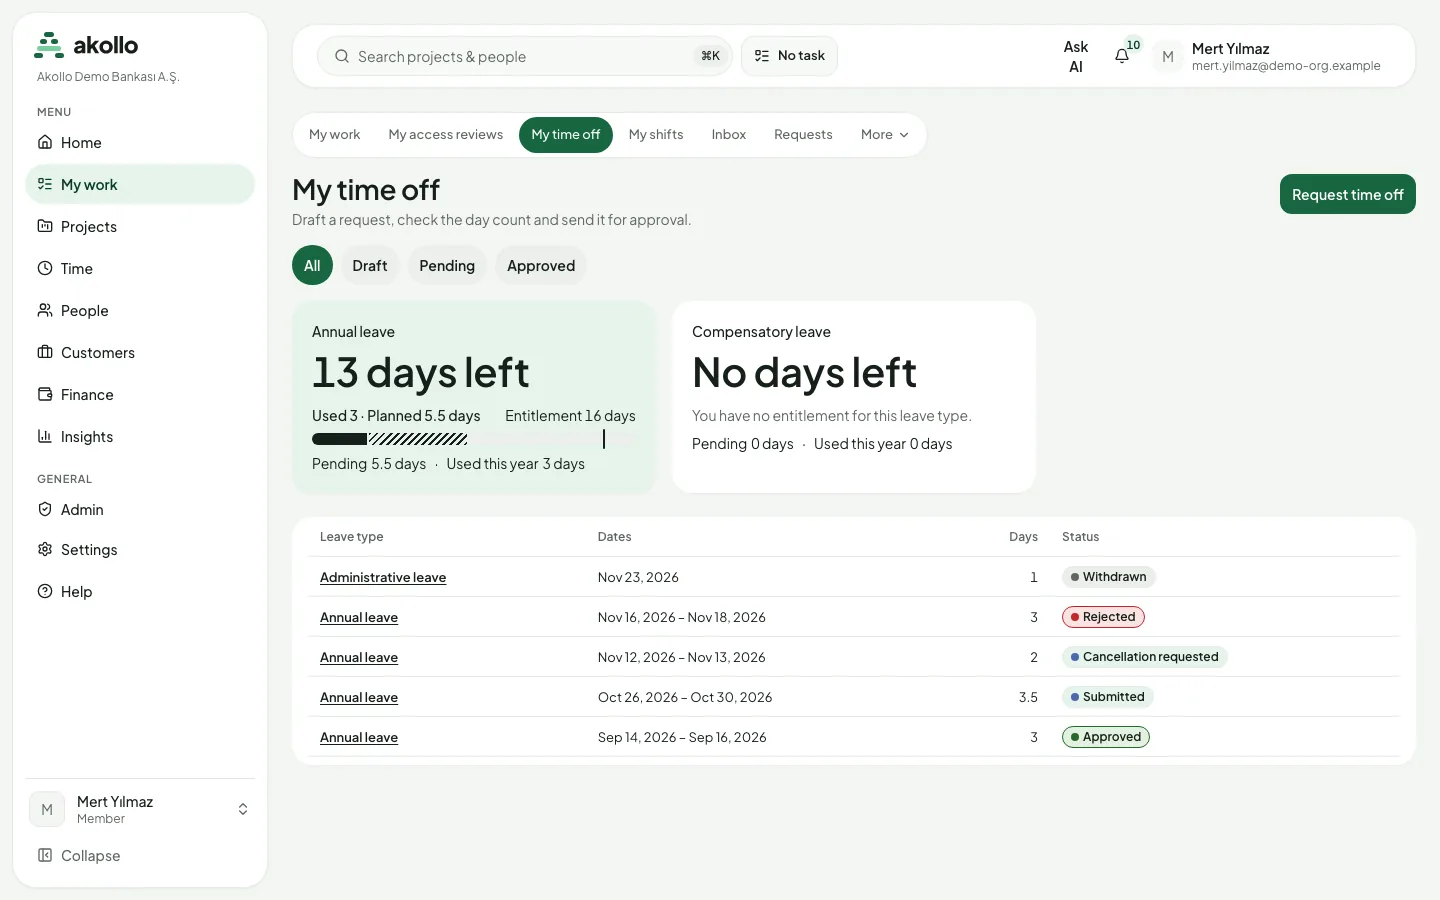The image size is (1440, 900).
Task: Select My work in the sidebar
Action: click(140, 185)
